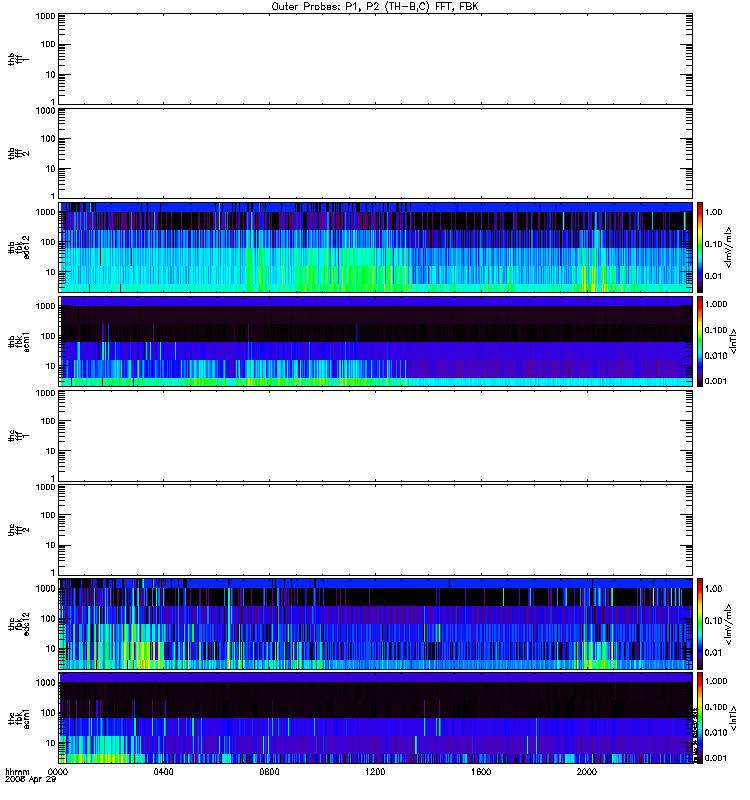Screen dimensions: 750x800
Task: Click the color bar beside thb fbk edc12 panel
Action: tap(700, 247)
